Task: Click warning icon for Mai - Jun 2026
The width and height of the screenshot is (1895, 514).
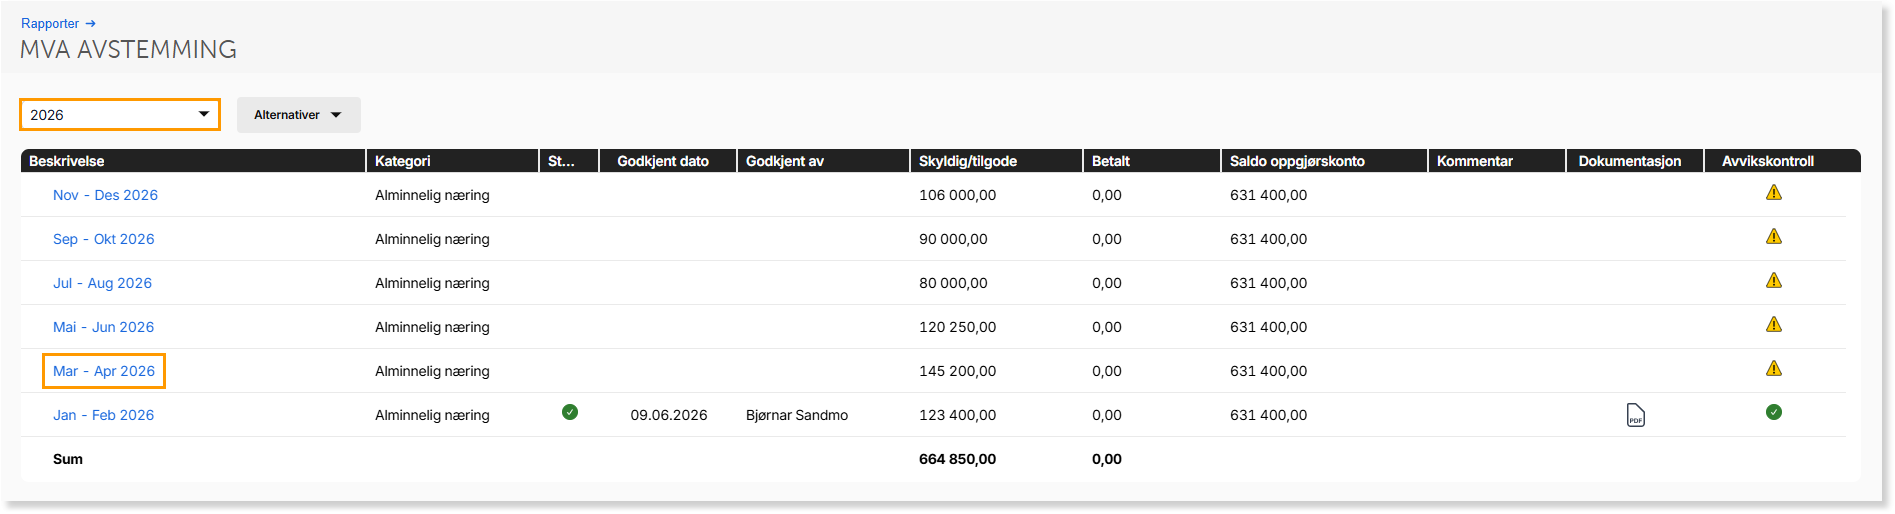Action: pyautogui.click(x=1773, y=325)
